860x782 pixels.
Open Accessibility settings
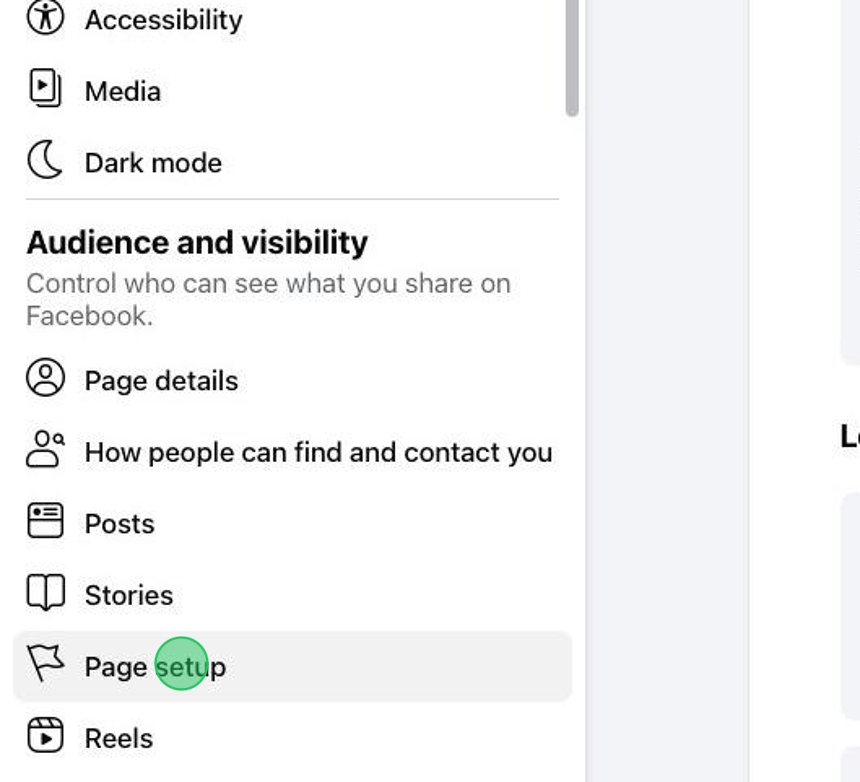point(163,20)
